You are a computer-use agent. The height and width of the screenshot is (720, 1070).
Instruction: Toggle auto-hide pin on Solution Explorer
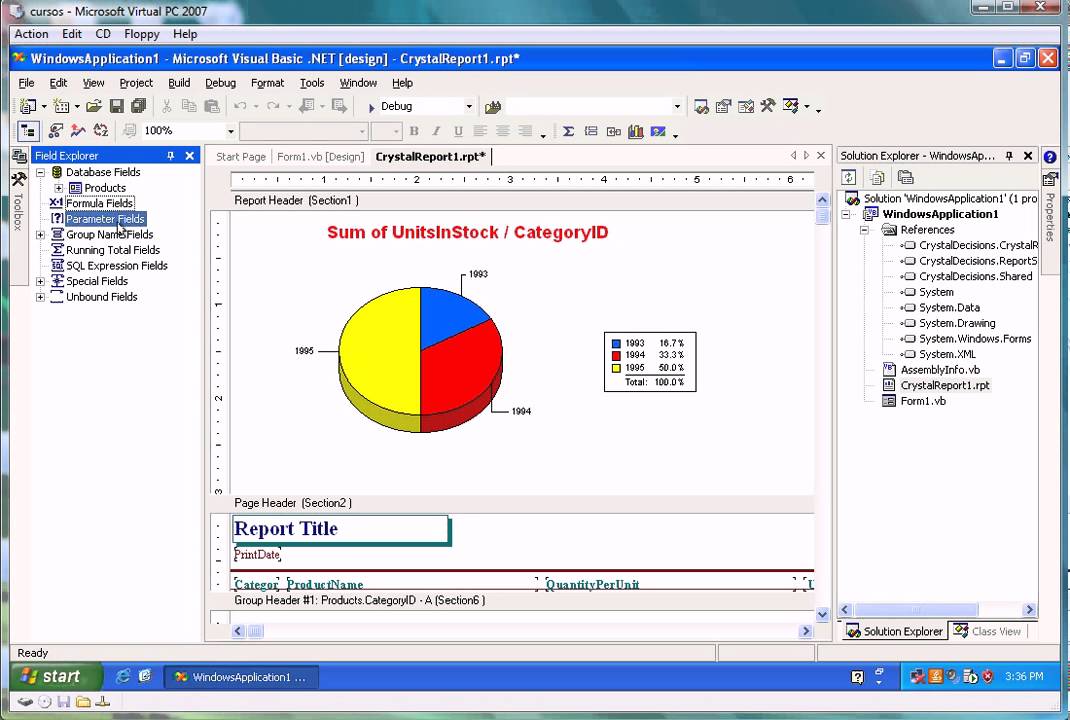[1009, 156]
